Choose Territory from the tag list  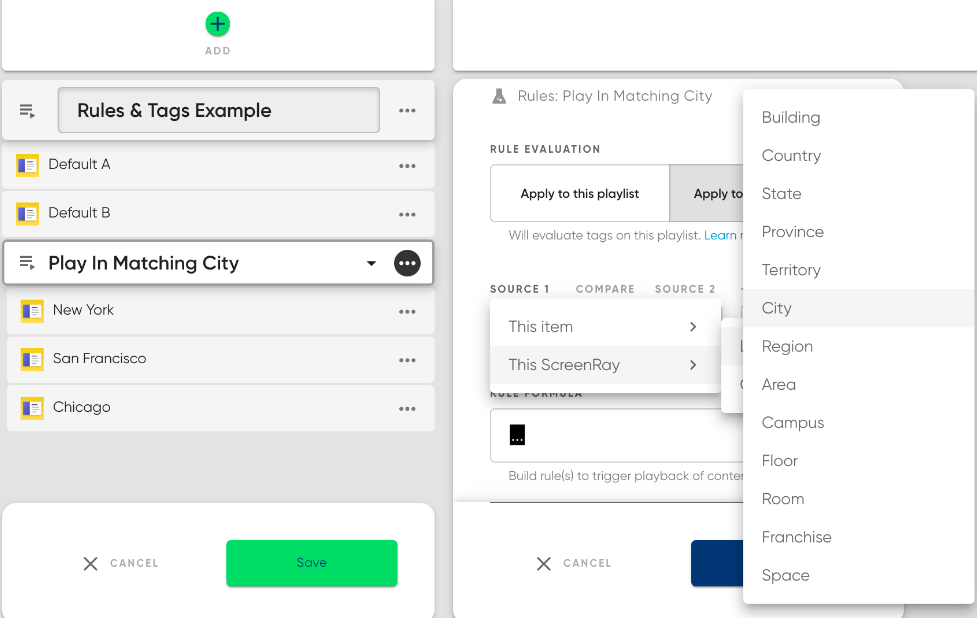pos(859,270)
